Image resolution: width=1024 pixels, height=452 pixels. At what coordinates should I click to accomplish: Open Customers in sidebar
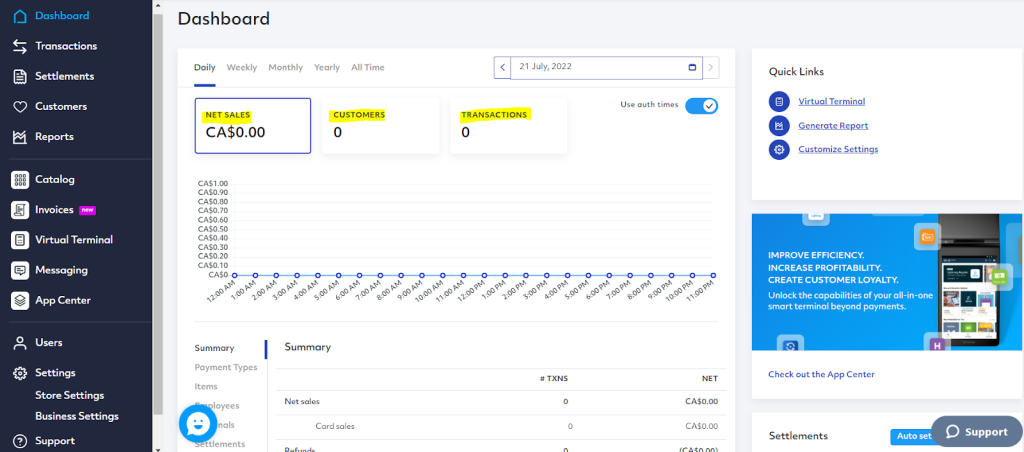[61, 106]
